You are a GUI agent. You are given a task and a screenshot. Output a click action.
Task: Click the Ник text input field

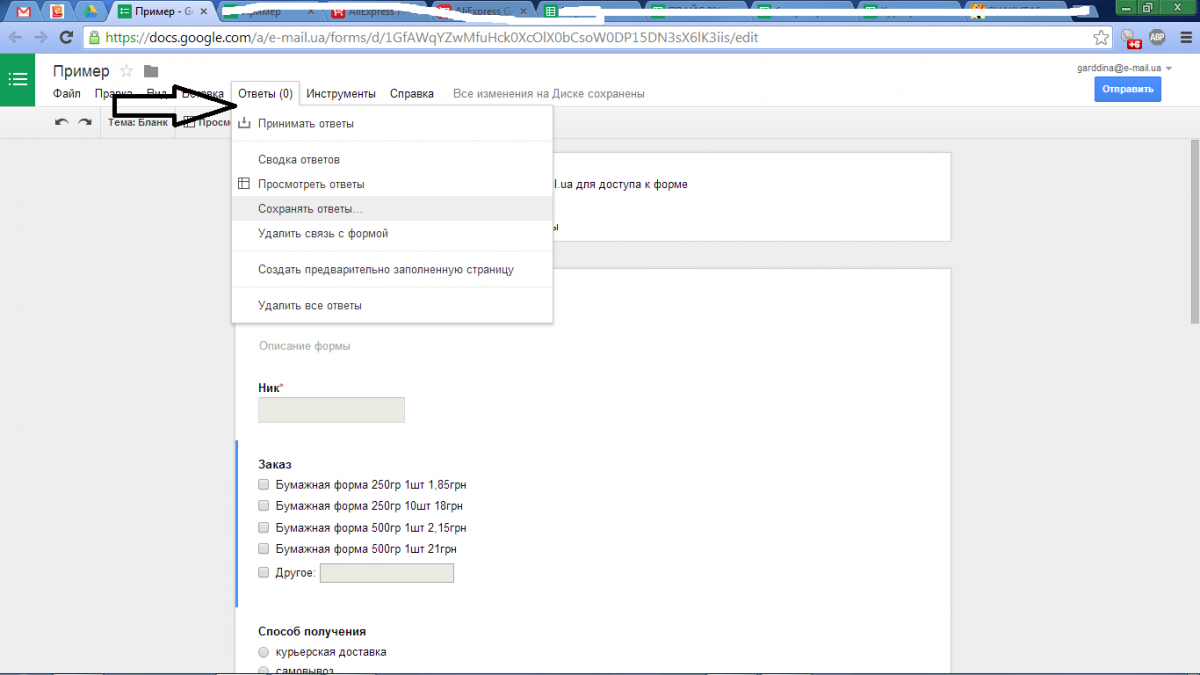click(331, 410)
